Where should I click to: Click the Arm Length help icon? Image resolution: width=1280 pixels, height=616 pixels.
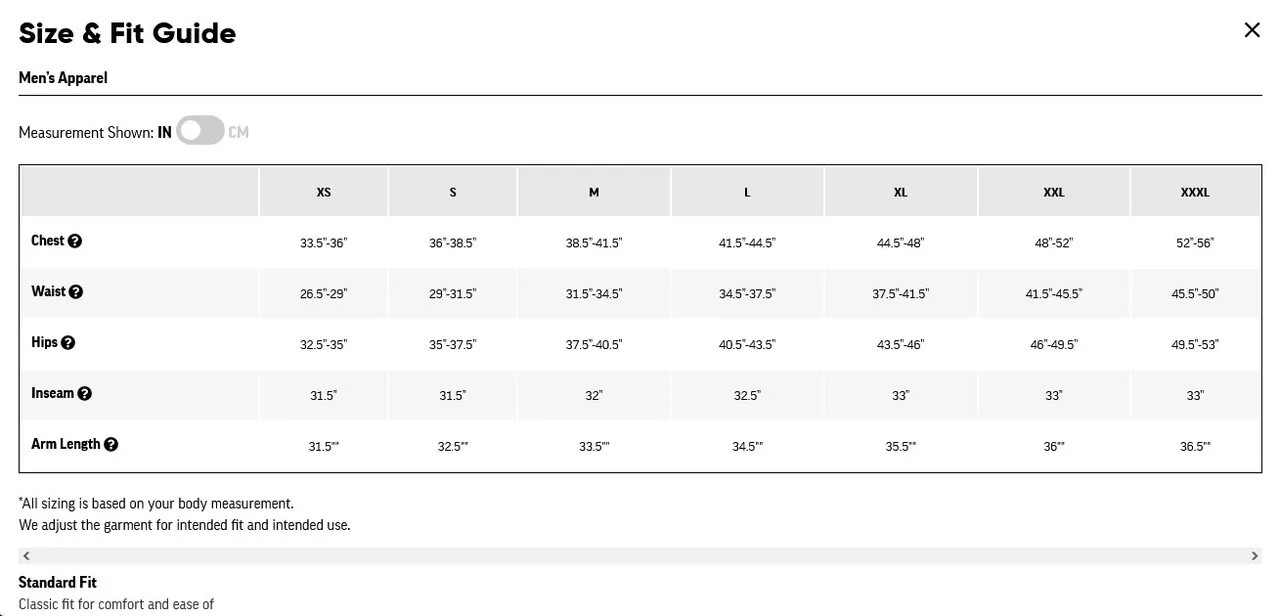tap(111, 445)
